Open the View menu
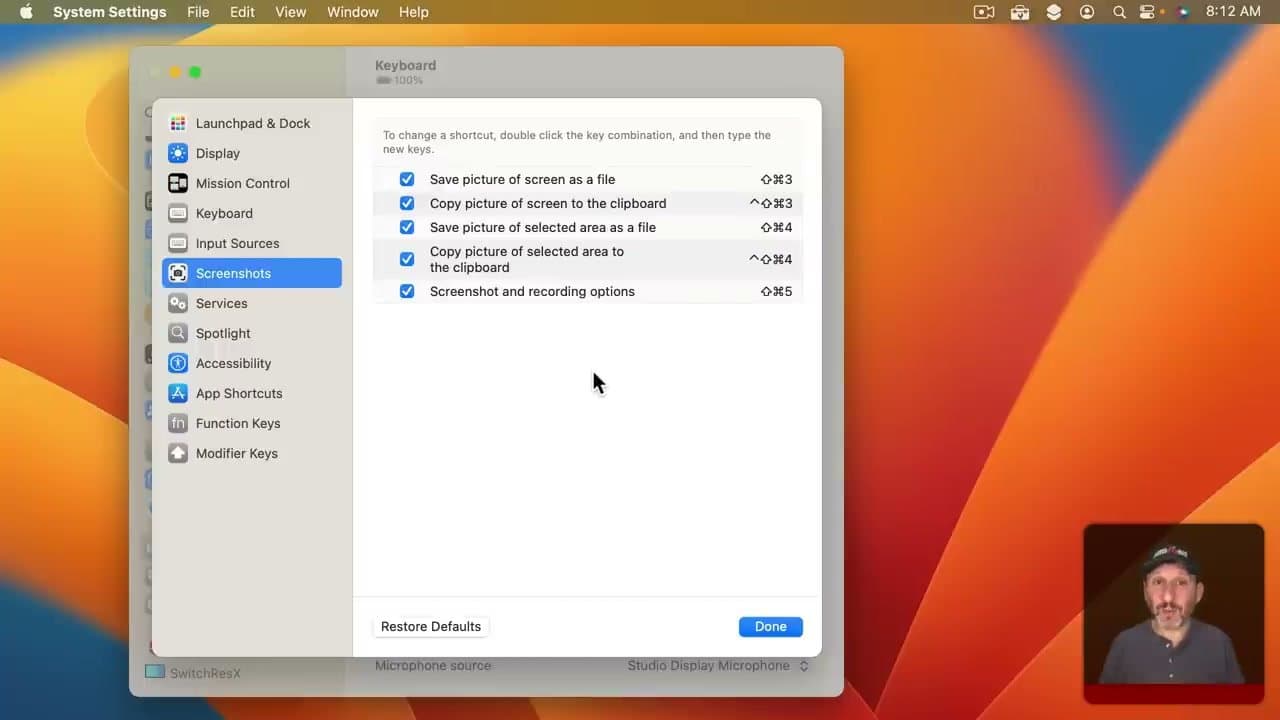 291,12
